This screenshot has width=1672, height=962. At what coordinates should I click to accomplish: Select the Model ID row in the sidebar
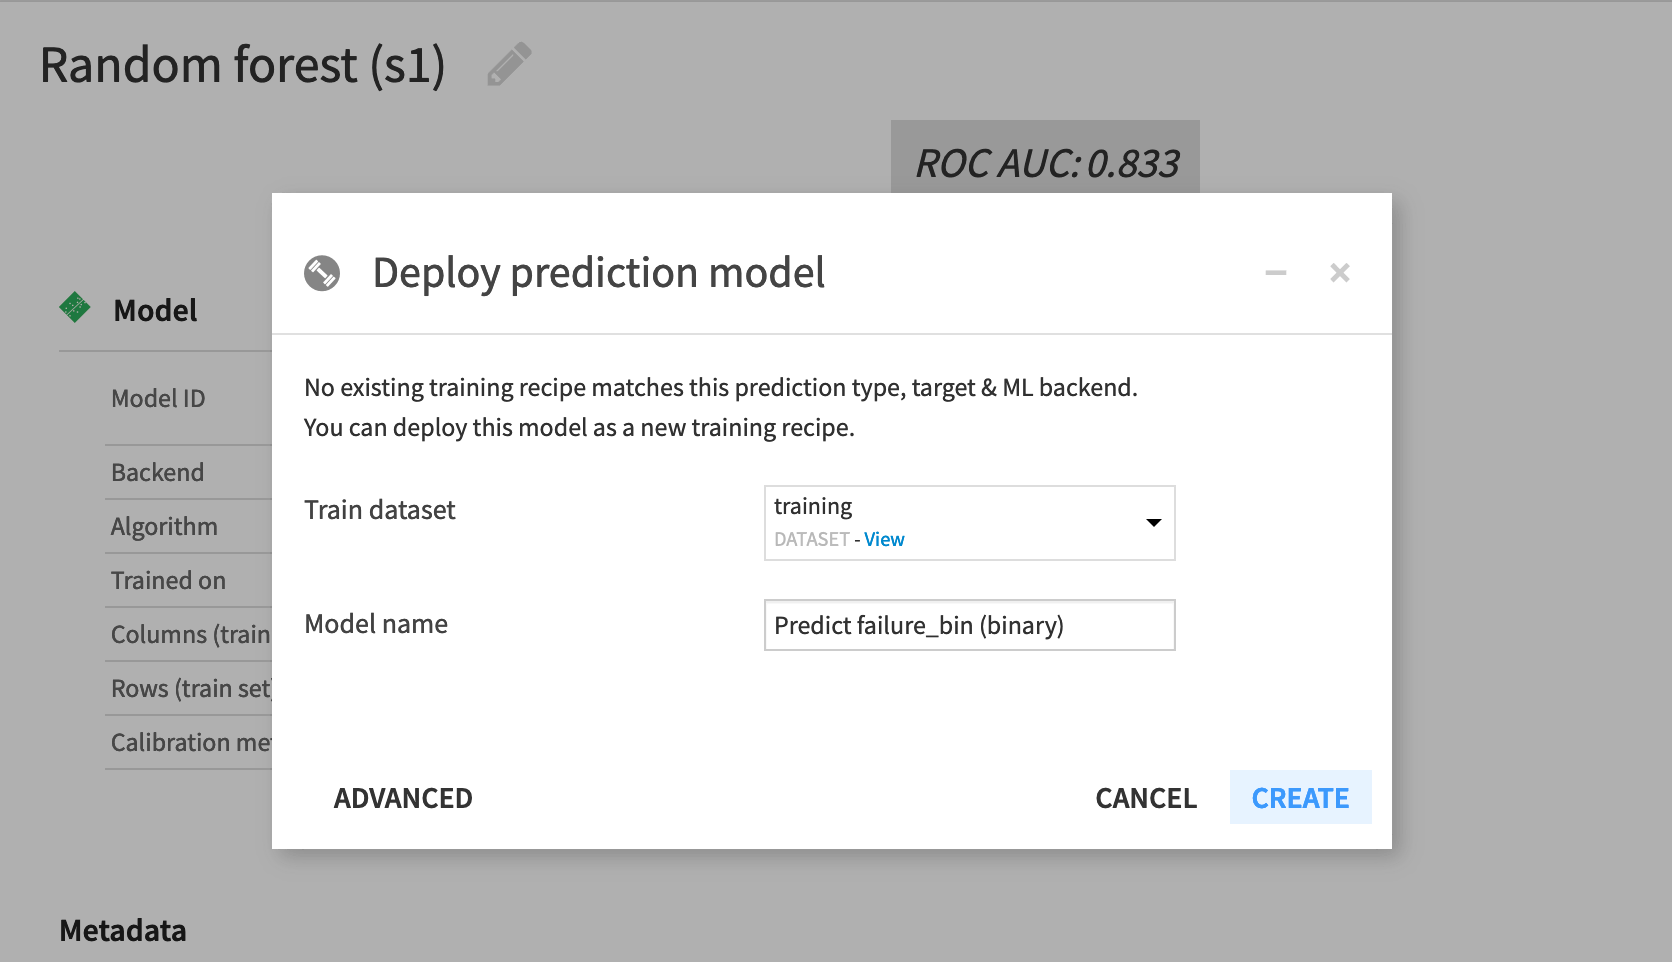[158, 398]
